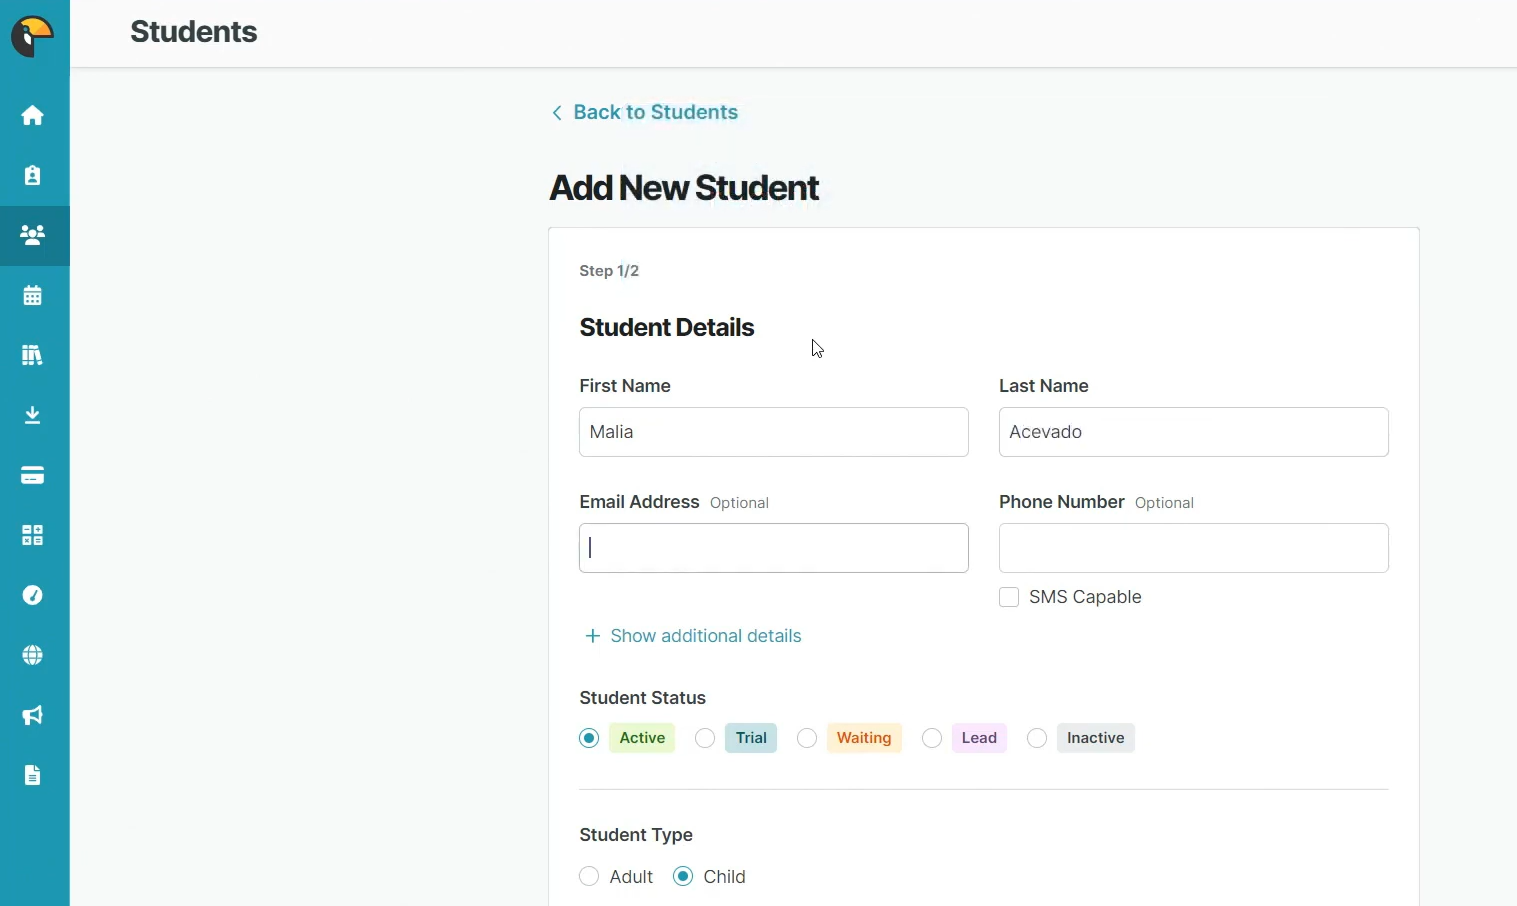Click the toucan app logo

point(35,35)
